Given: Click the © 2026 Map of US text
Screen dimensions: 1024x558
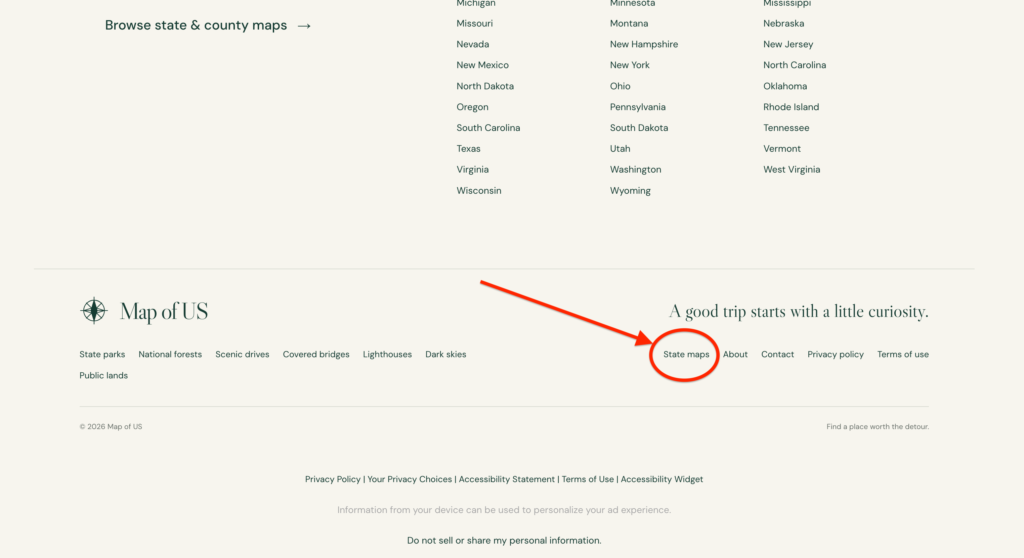Looking at the screenshot, I should coord(111,427).
